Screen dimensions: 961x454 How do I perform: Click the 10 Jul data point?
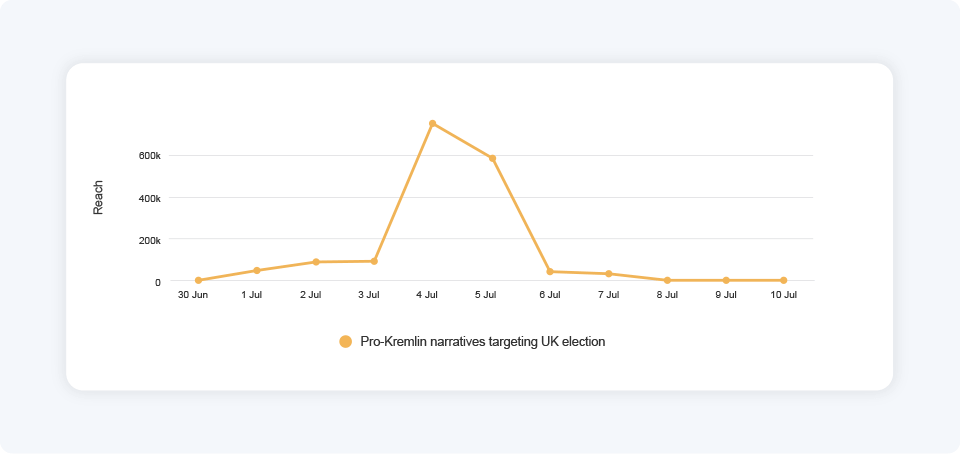click(783, 280)
